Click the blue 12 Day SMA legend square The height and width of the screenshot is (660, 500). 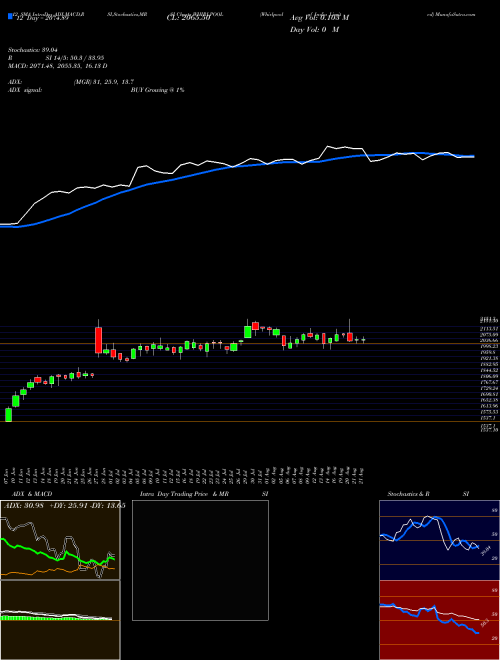tap(10, 17)
